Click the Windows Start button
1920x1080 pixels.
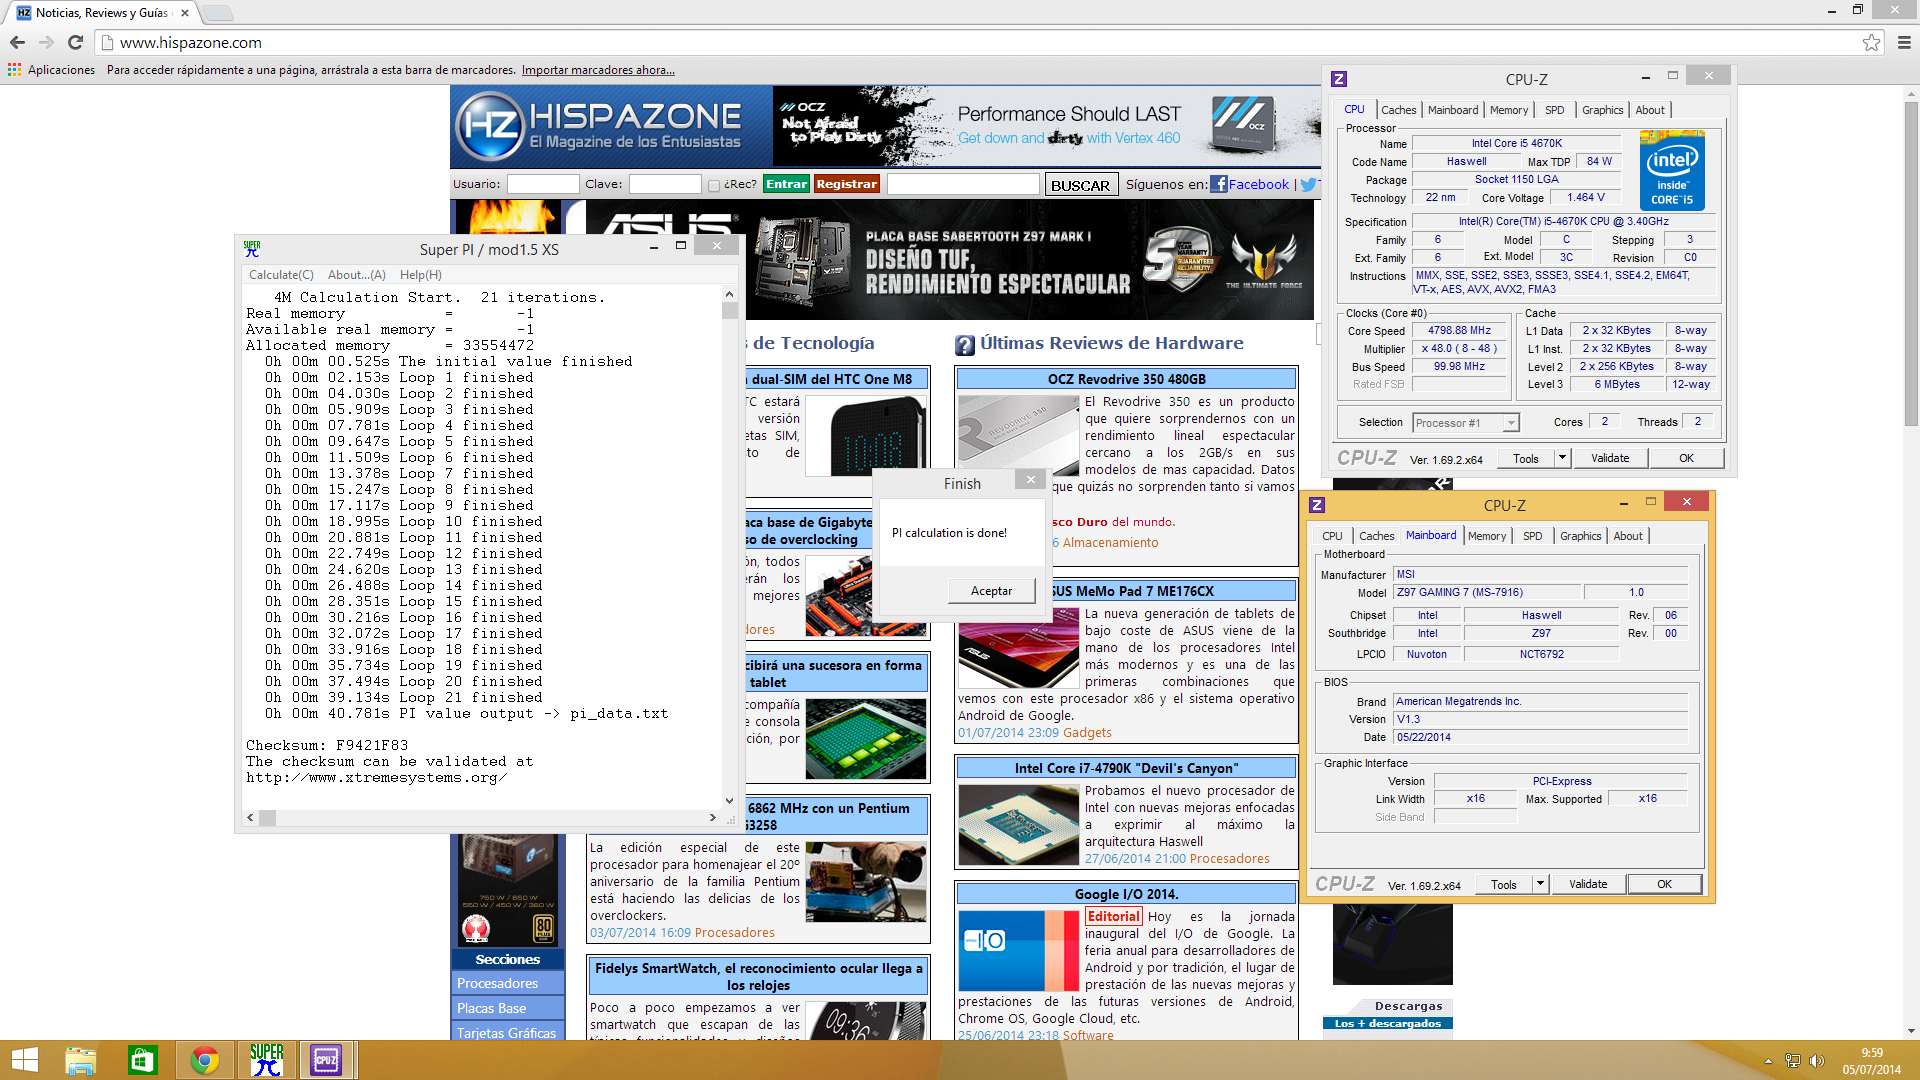(24, 1060)
